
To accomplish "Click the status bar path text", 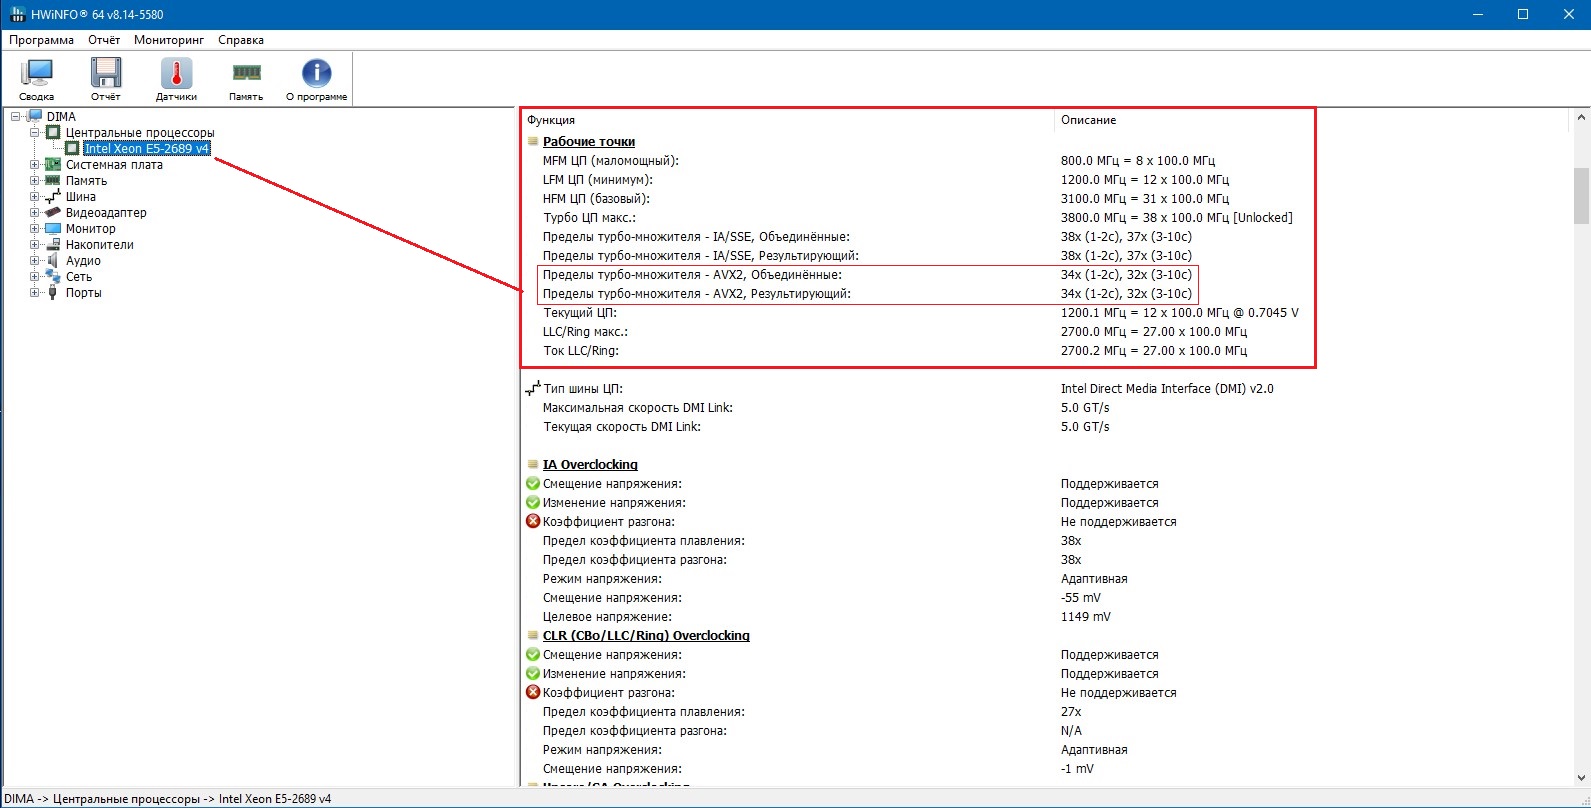I will [x=170, y=799].
